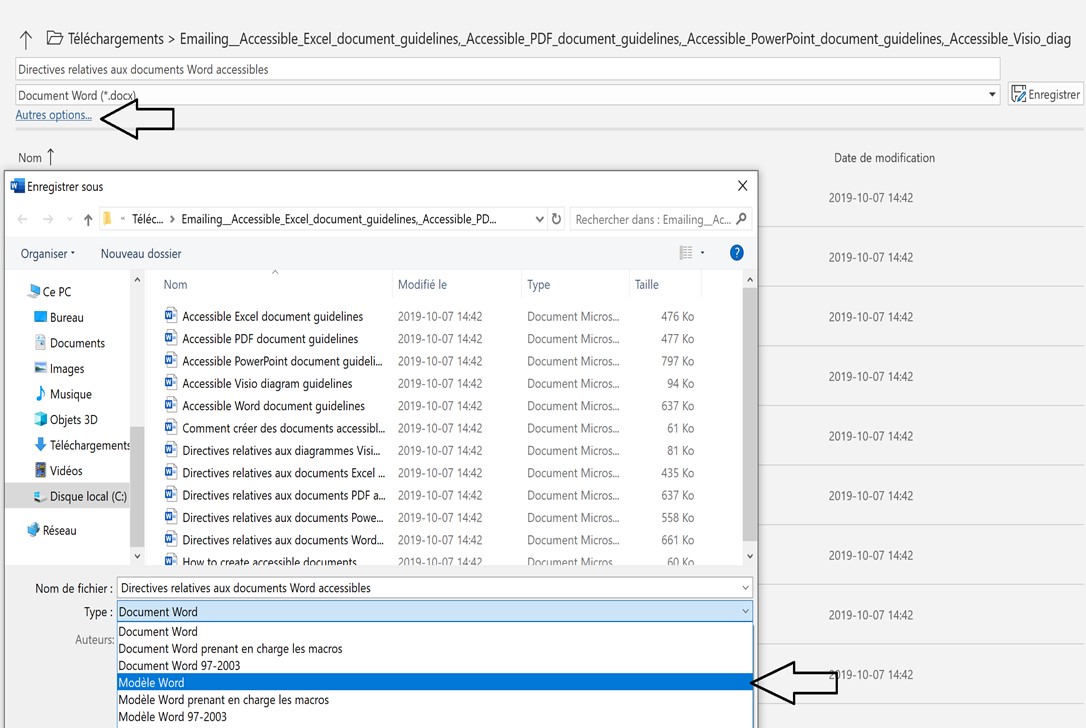Screen dimensions: 1086x728
Task: Click the Up folder arrow in dialog
Action: click(88, 219)
